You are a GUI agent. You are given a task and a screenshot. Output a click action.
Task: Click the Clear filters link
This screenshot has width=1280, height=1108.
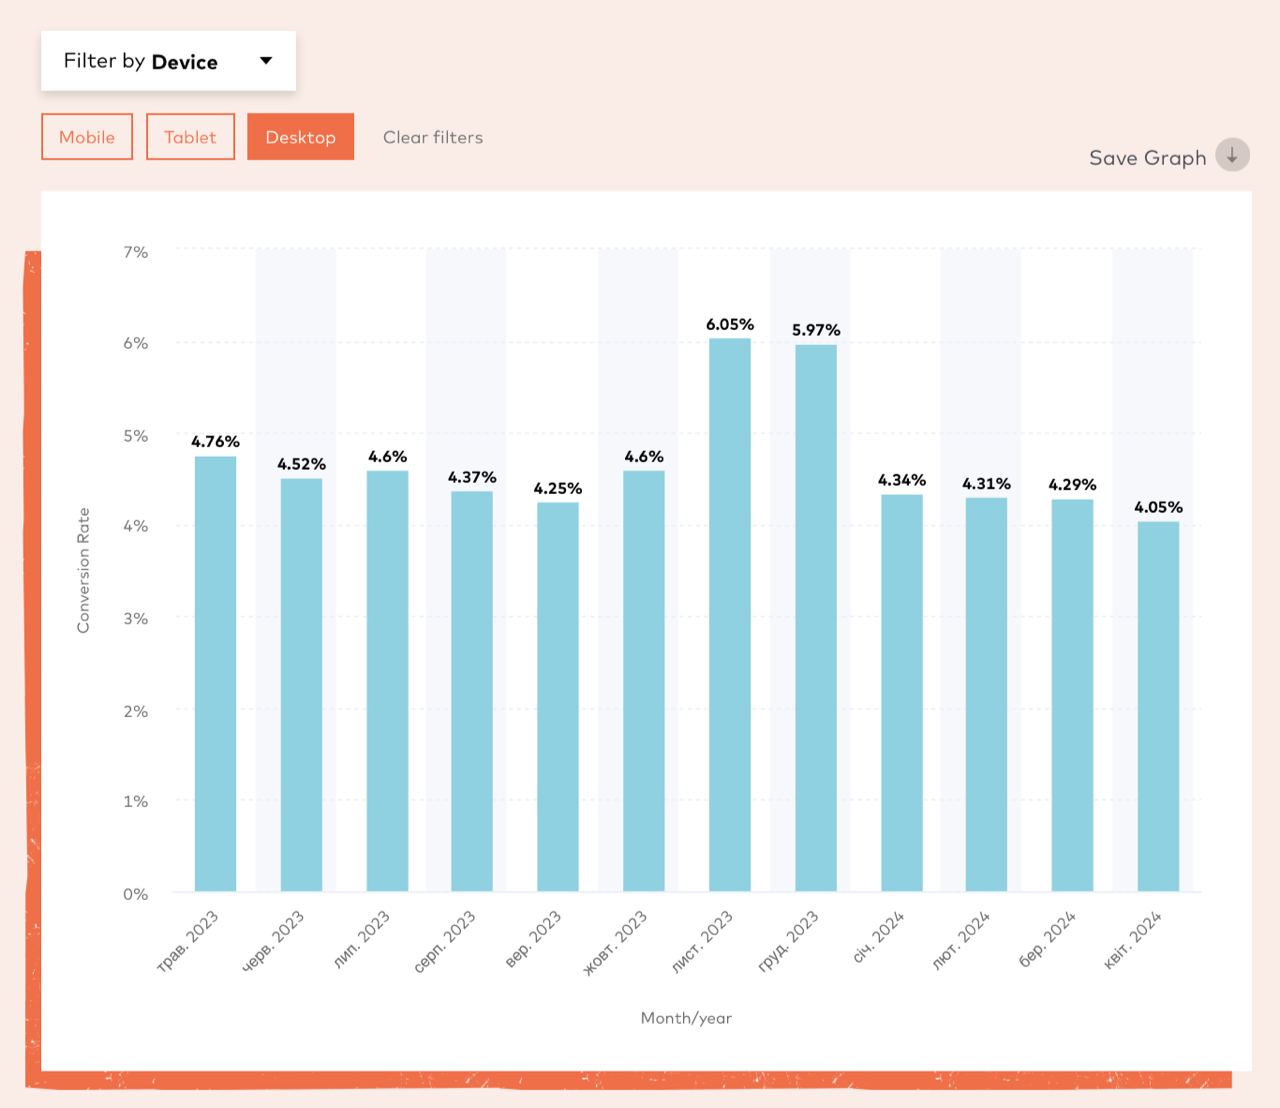[432, 137]
